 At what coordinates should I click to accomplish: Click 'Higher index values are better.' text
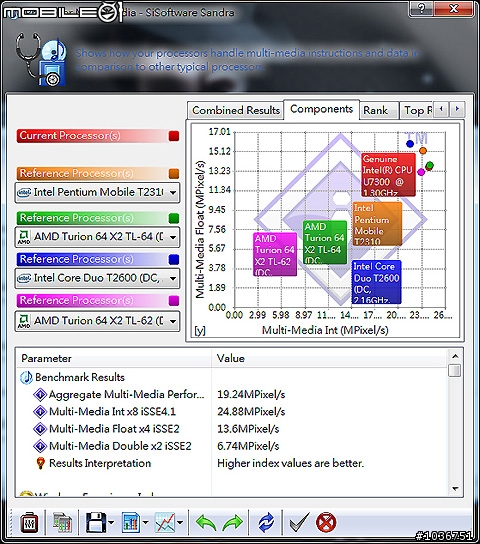point(290,464)
